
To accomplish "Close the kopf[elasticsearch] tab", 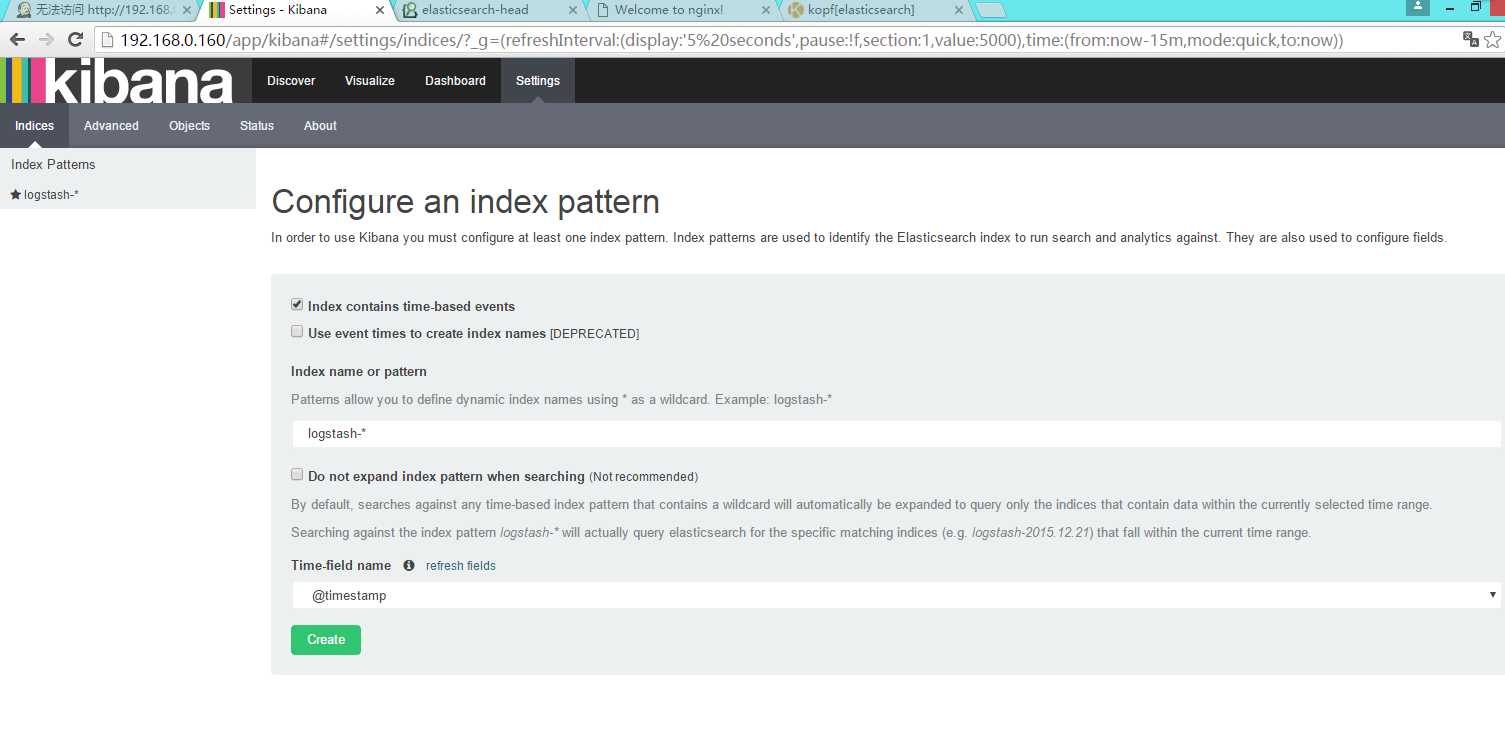I will click(x=958, y=10).
